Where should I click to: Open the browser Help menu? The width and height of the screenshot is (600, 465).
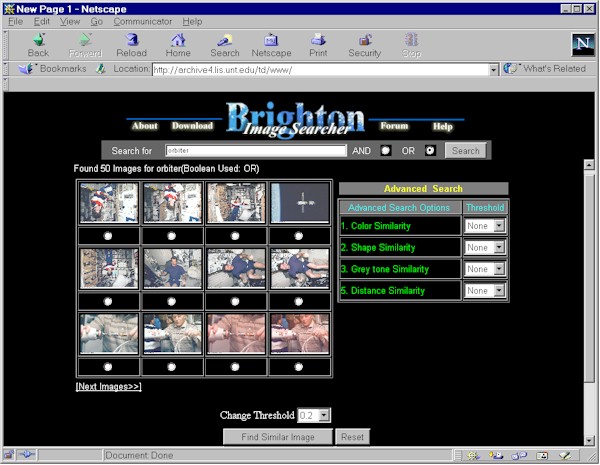coord(192,21)
